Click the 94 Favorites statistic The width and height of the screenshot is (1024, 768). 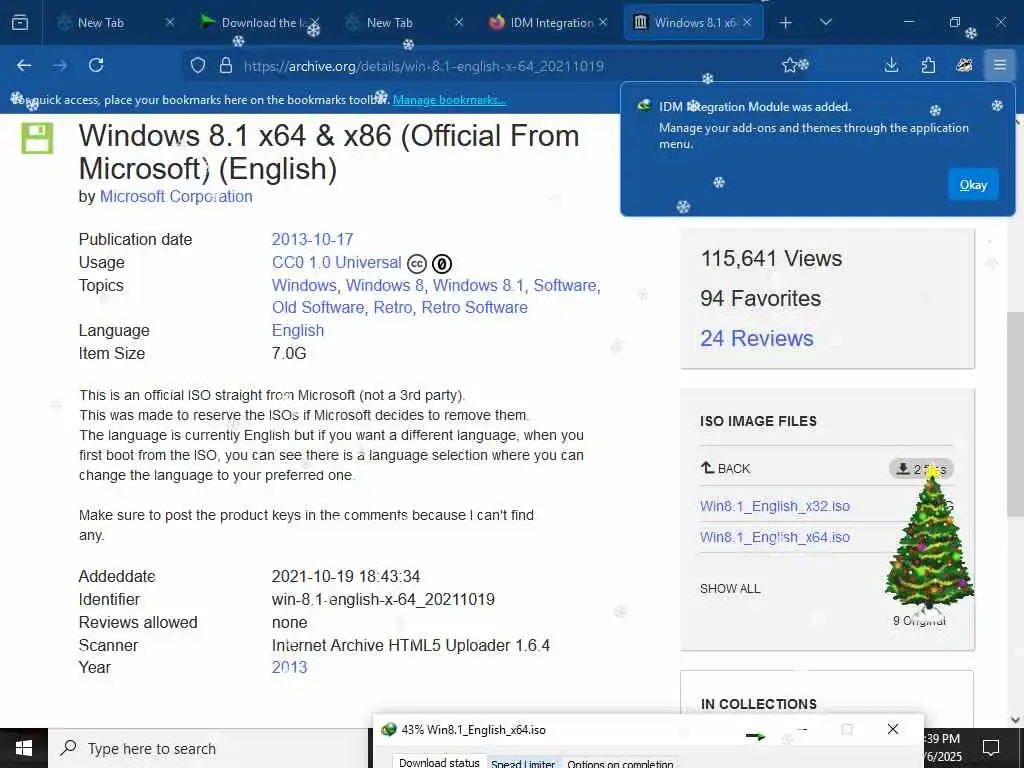[760, 298]
